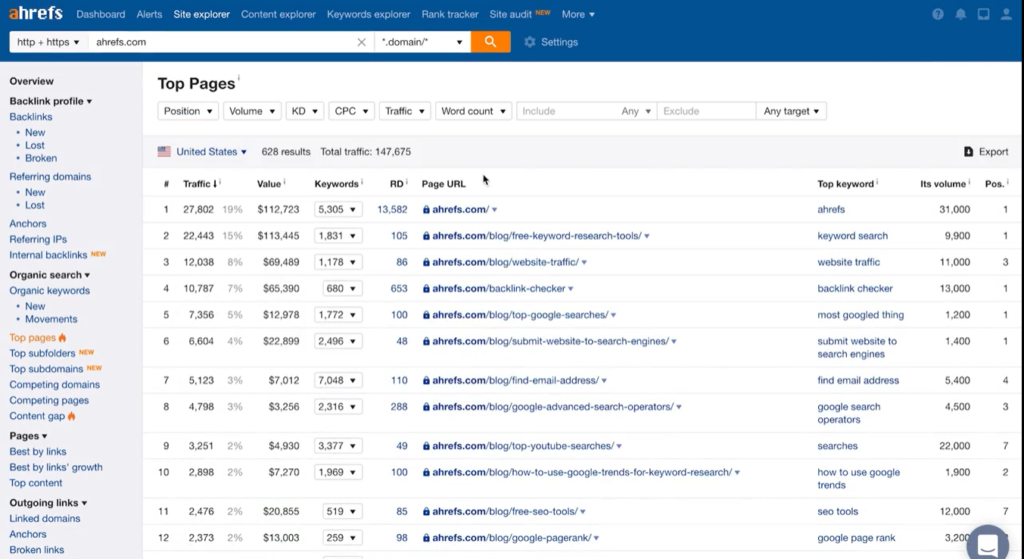This screenshot has width=1024, height=559.
Task: Click the info icon beside Top keyword
Action: click(x=877, y=182)
